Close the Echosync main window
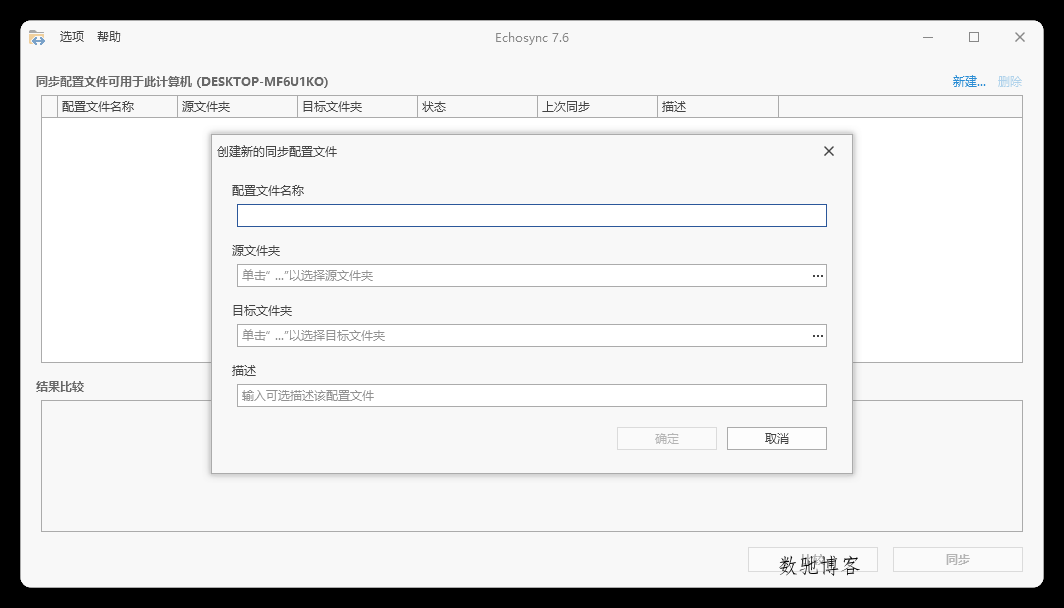Viewport: 1064px width, 608px height. 1019,37
